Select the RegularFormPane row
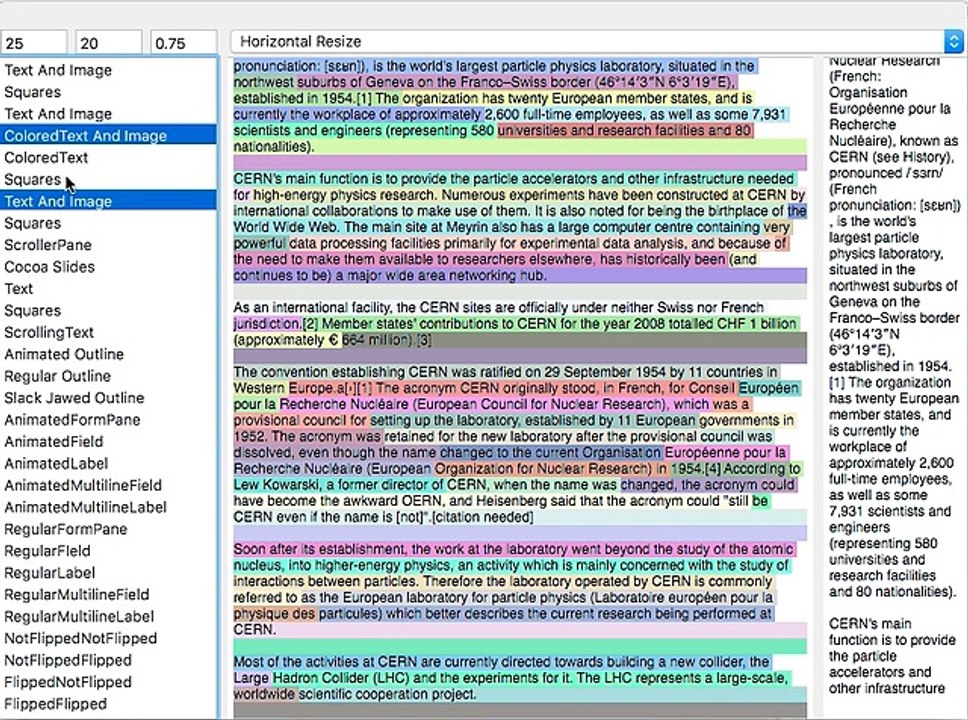 109,529
